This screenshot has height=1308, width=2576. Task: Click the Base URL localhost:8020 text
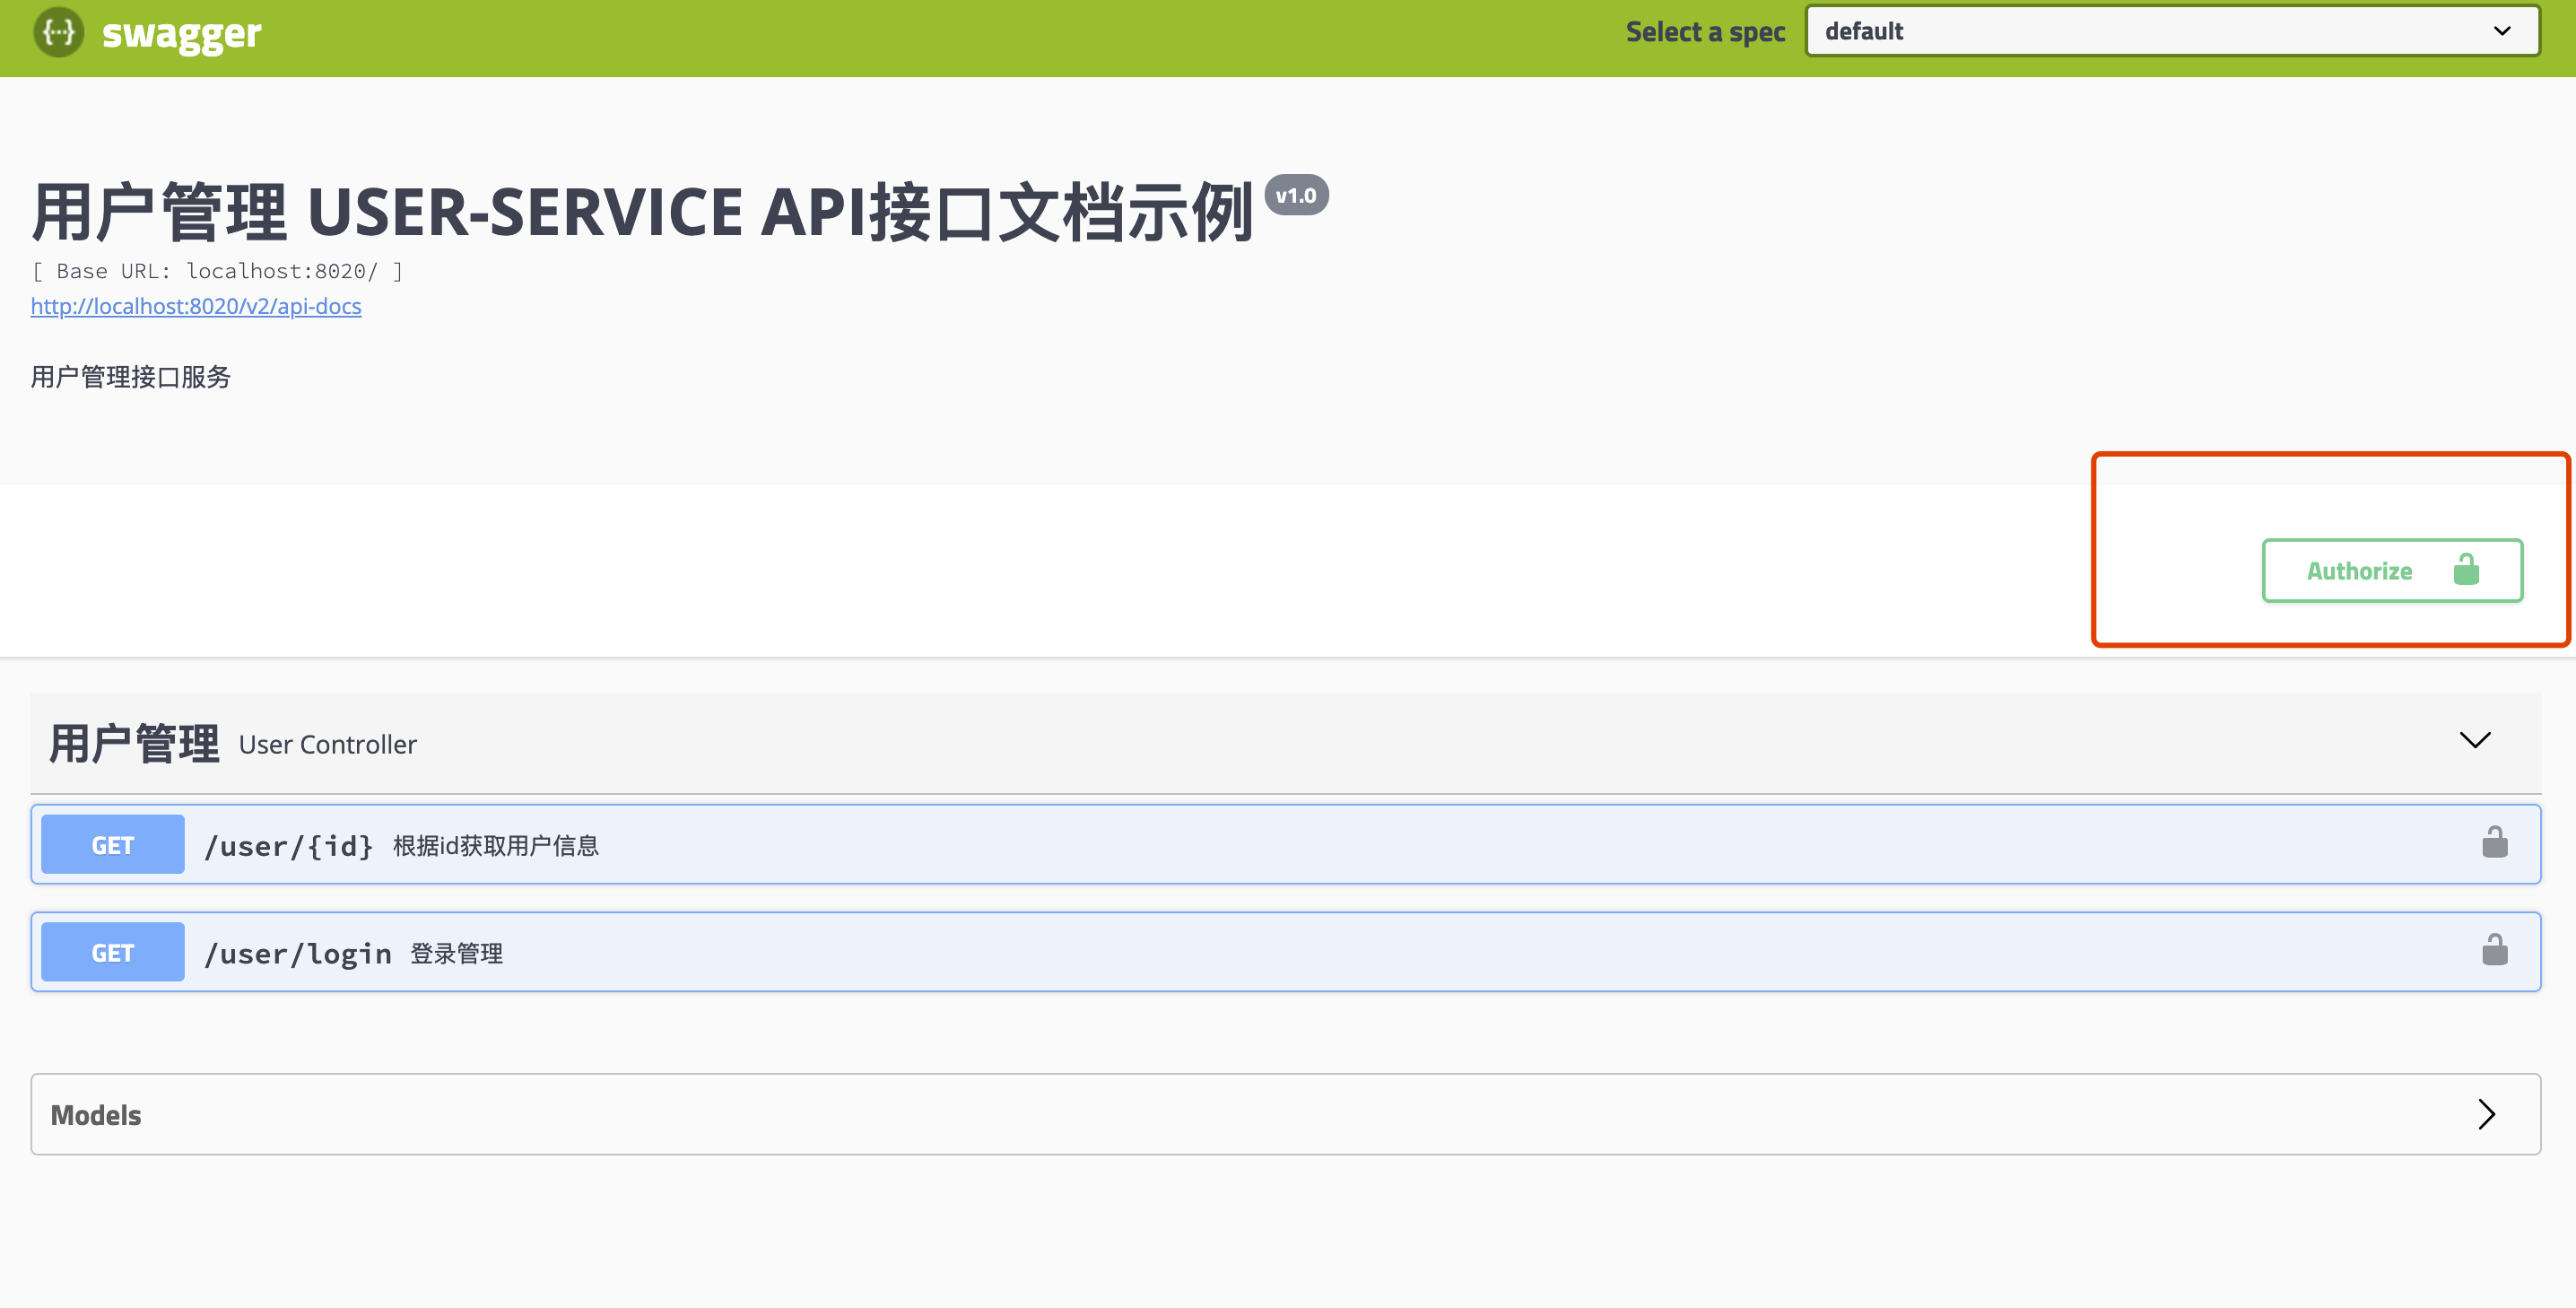click(217, 271)
